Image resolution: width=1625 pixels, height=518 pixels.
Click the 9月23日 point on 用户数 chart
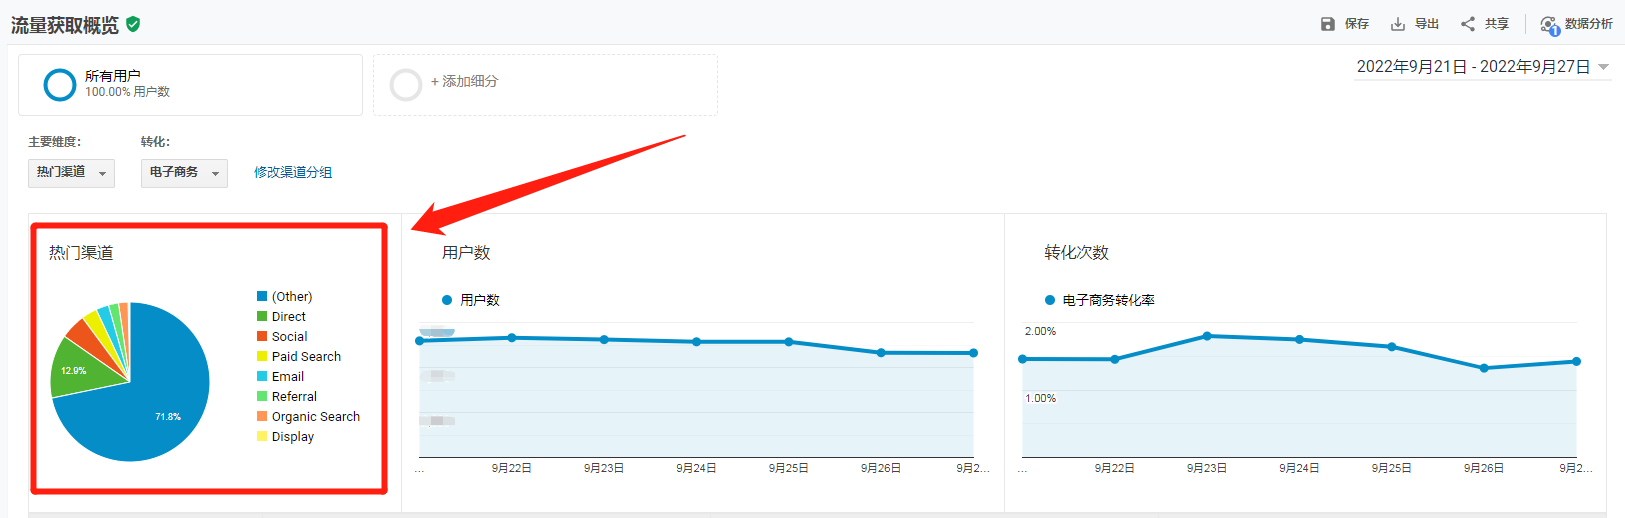(x=604, y=340)
